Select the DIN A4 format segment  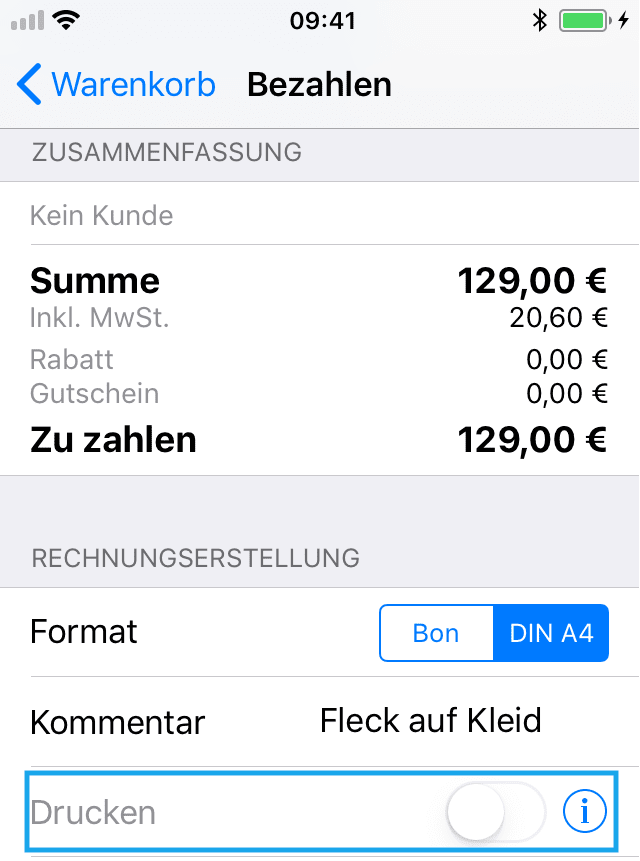click(551, 633)
